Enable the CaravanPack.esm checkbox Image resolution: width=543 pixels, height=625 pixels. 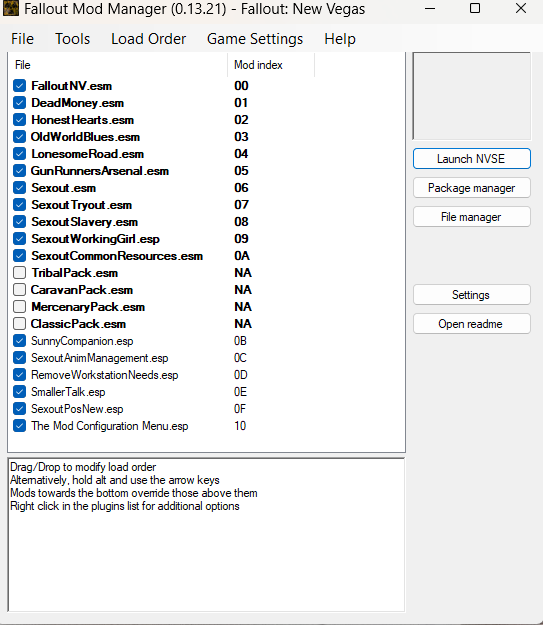[20, 290]
